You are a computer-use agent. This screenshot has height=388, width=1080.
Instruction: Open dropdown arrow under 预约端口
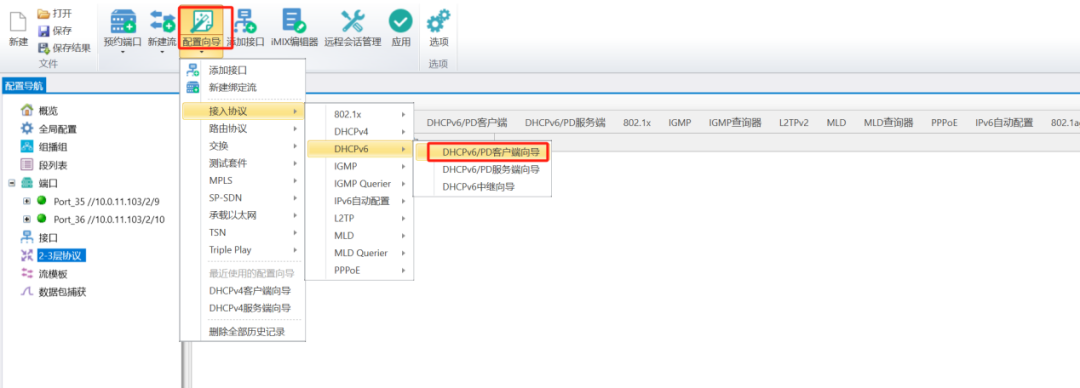(x=123, y=52)
